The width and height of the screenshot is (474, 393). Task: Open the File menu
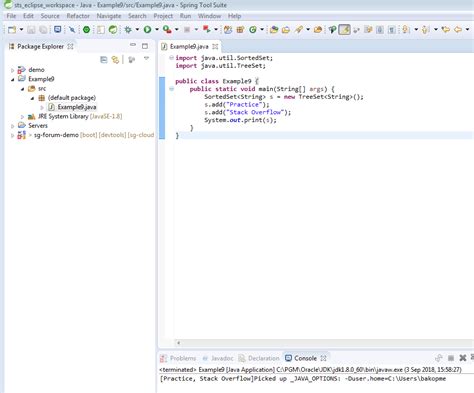[x=11, y=16]
